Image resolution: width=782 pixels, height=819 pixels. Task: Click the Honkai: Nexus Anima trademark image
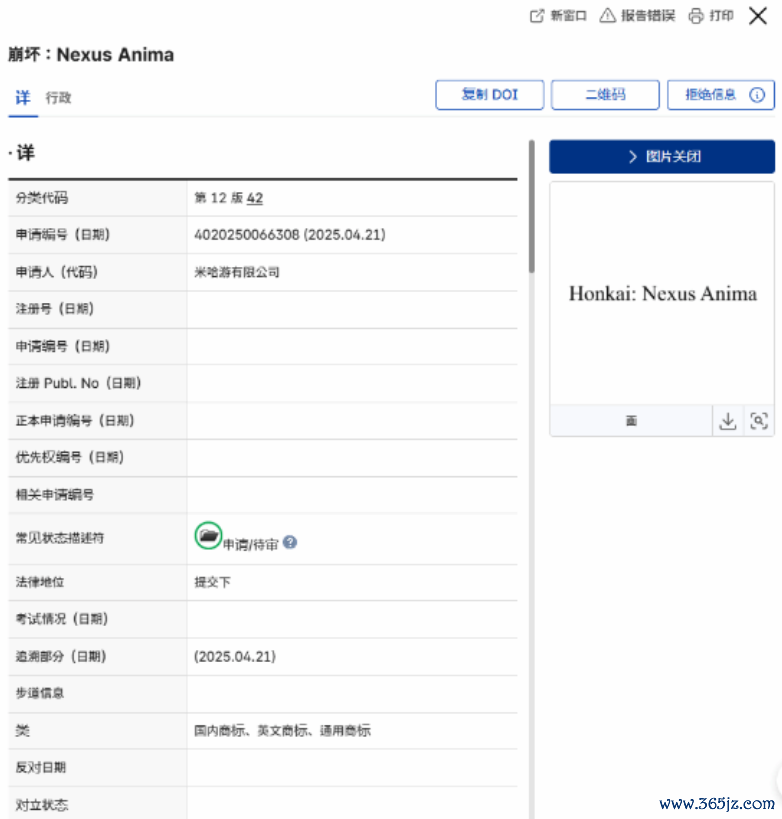pos(662,294)
